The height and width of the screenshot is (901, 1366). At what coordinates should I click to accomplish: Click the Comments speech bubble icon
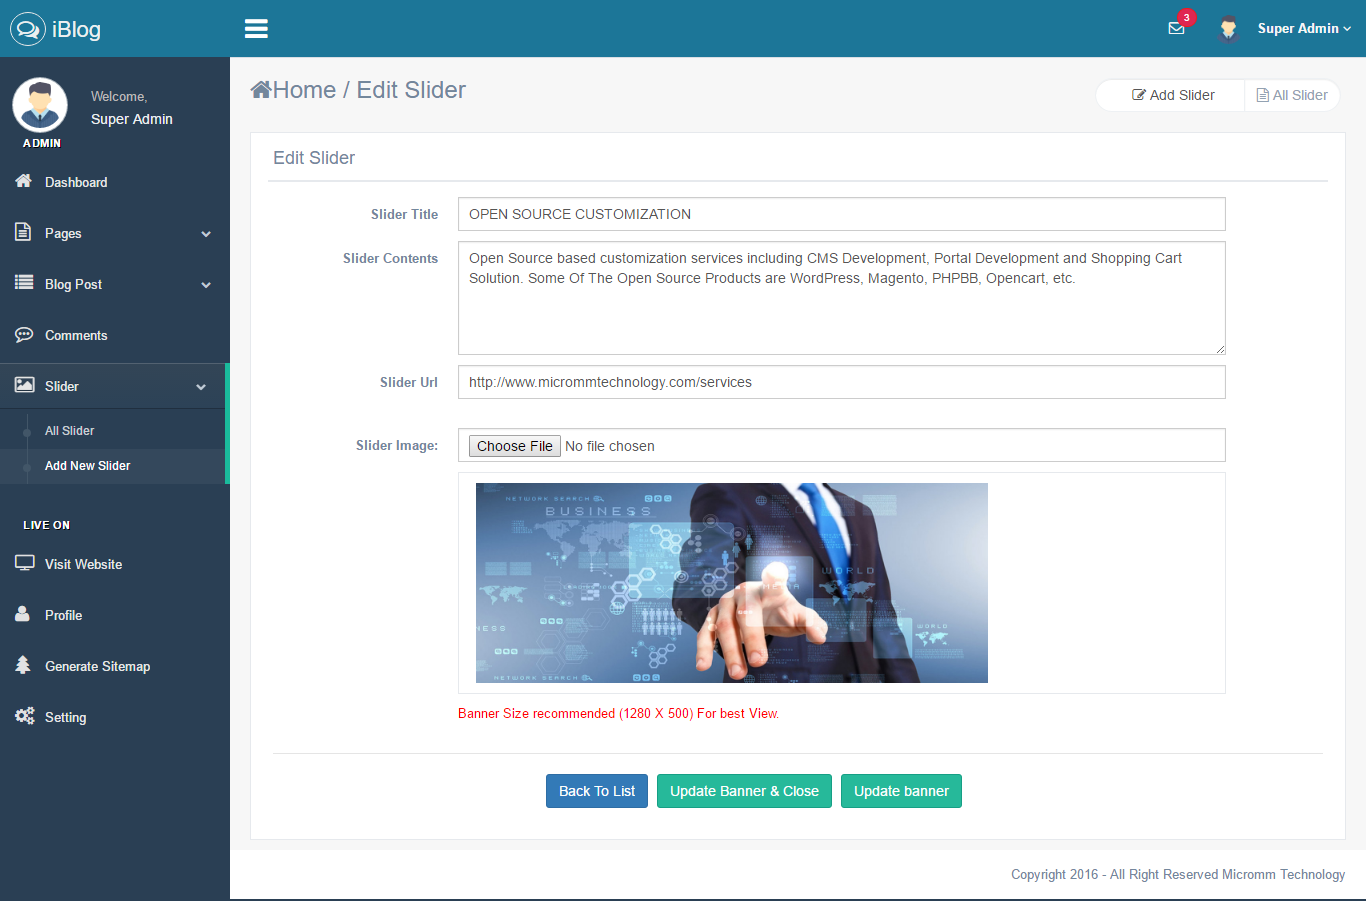tap(24, 335)
